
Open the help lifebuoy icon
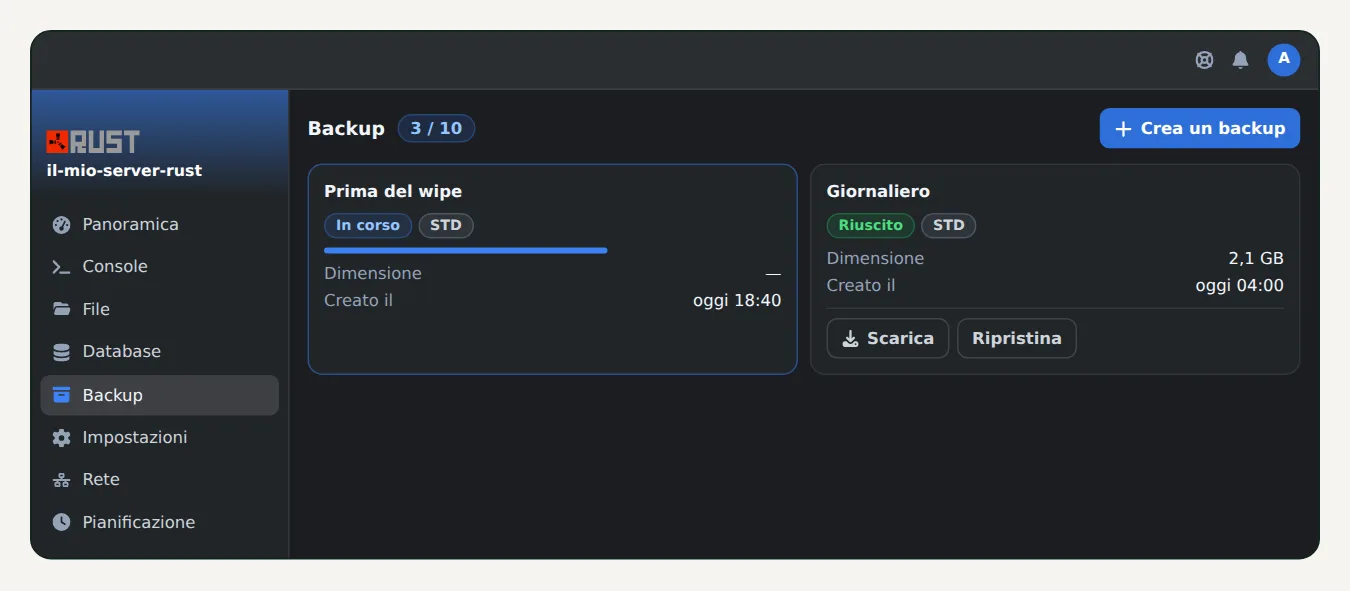point(1204,60)
